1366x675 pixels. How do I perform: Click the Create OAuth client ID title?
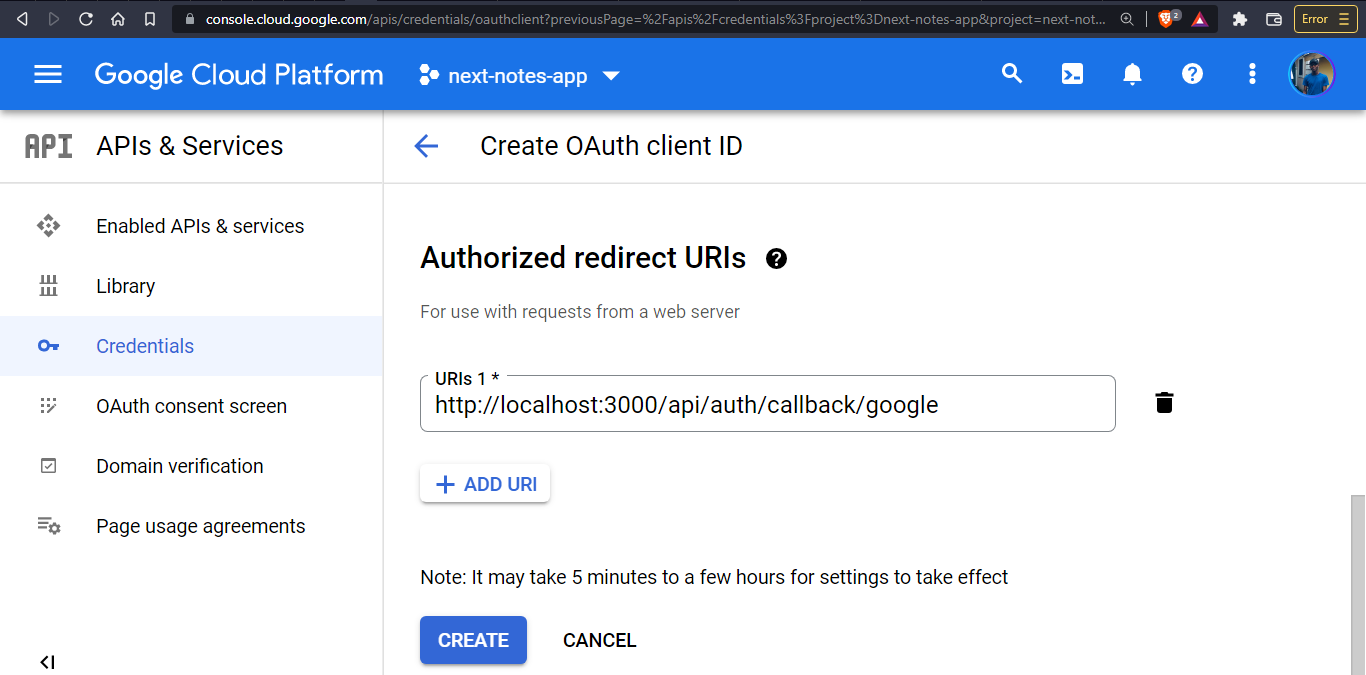point(611,146)
